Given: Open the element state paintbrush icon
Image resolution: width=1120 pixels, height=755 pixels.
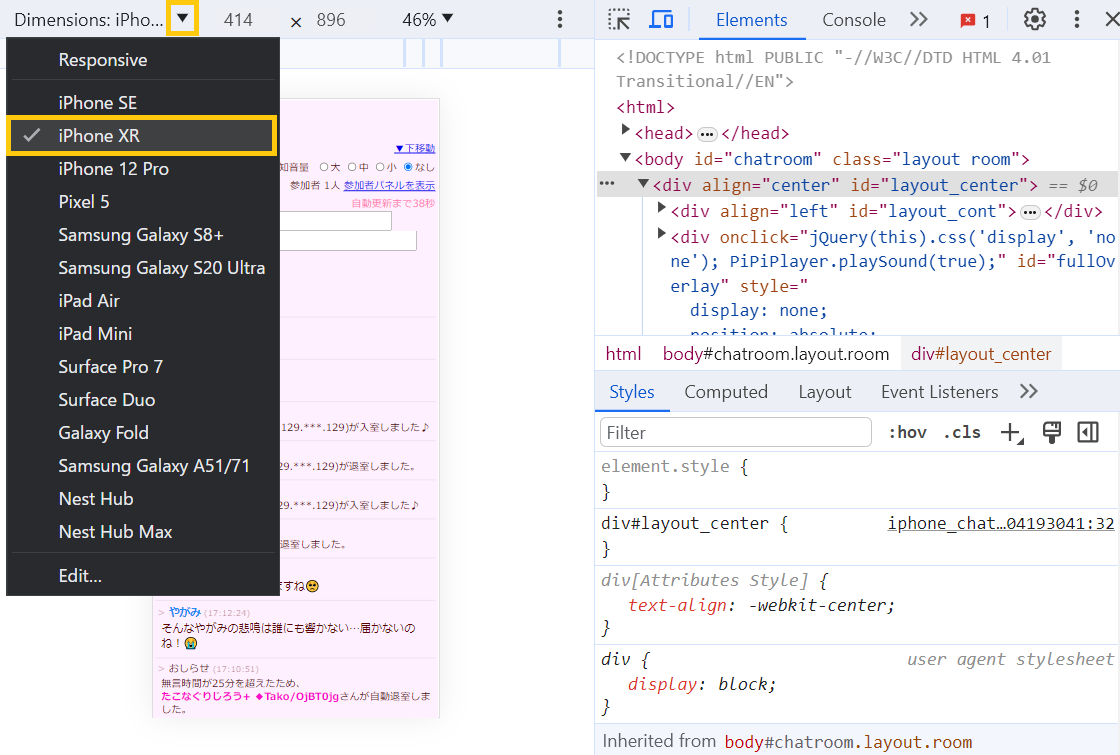Looking at the screenshot, I should click(x=1051, y=432).
